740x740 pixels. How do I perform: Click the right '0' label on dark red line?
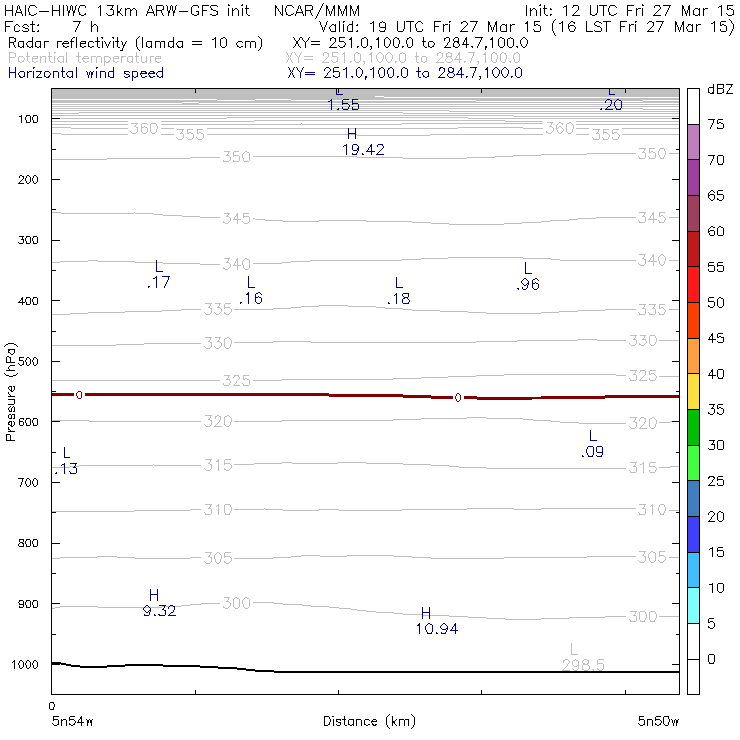(458, 398)
